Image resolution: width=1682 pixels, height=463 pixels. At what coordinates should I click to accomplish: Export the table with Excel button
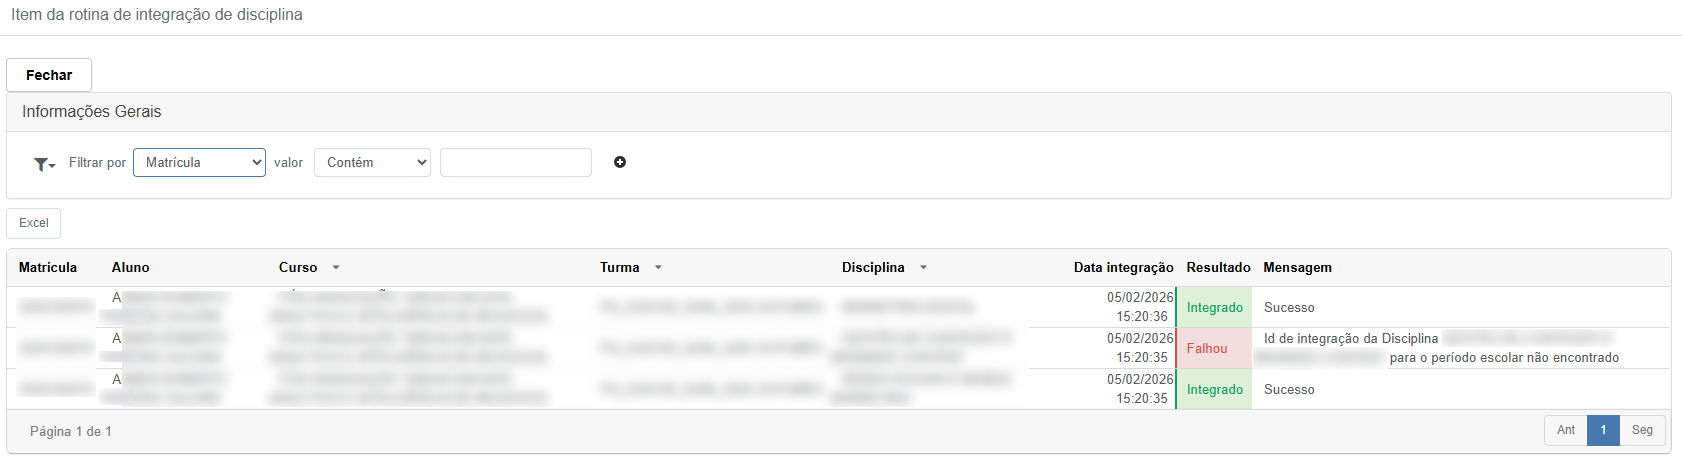[34, 223]
